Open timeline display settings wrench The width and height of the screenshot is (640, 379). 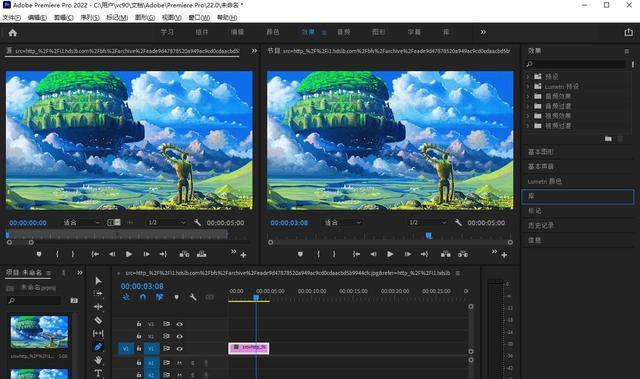[193, 297]
